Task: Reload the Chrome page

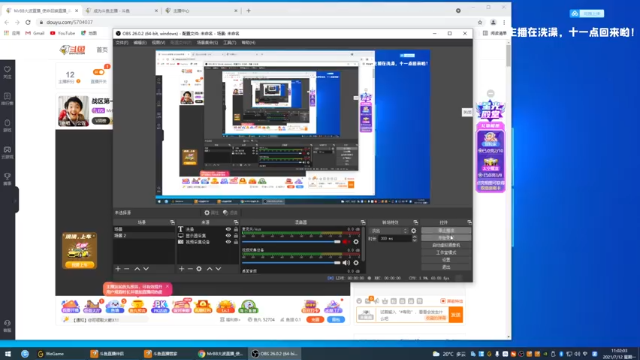Action: coord(28,22)
